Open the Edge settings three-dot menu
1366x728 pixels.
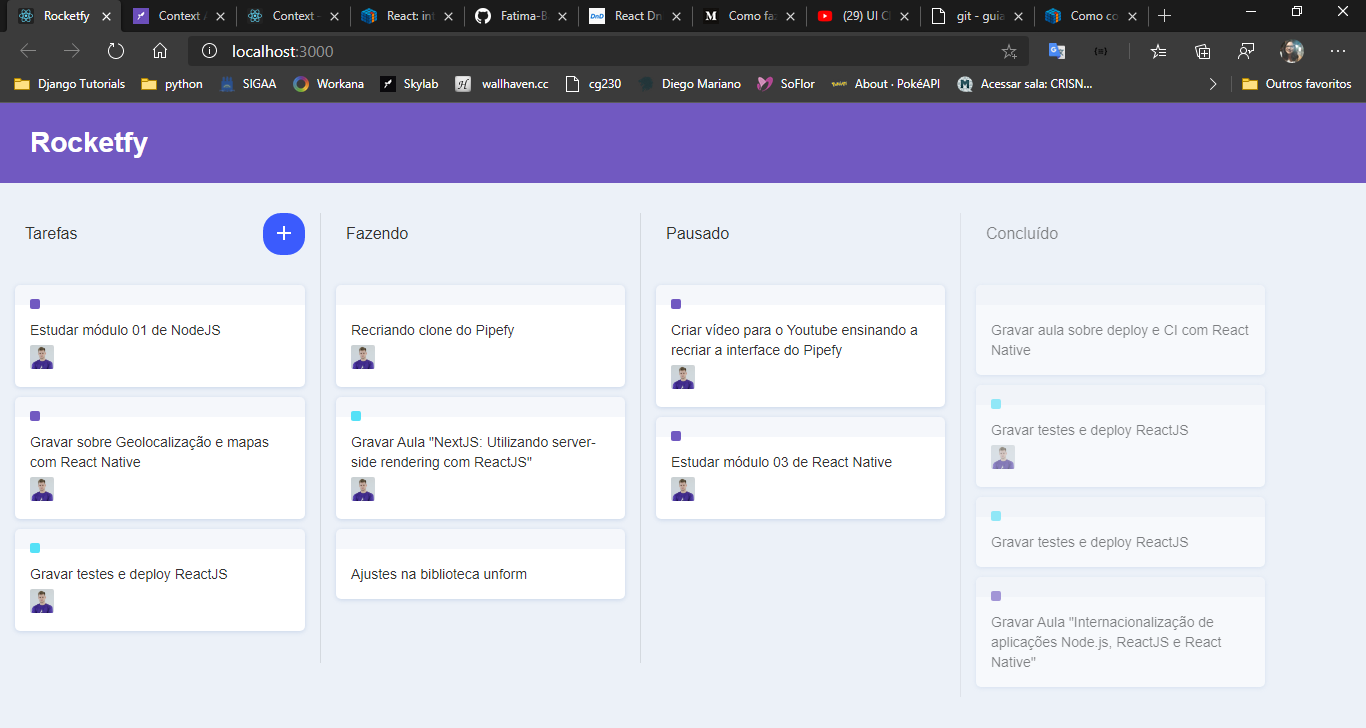point(1338,50)
